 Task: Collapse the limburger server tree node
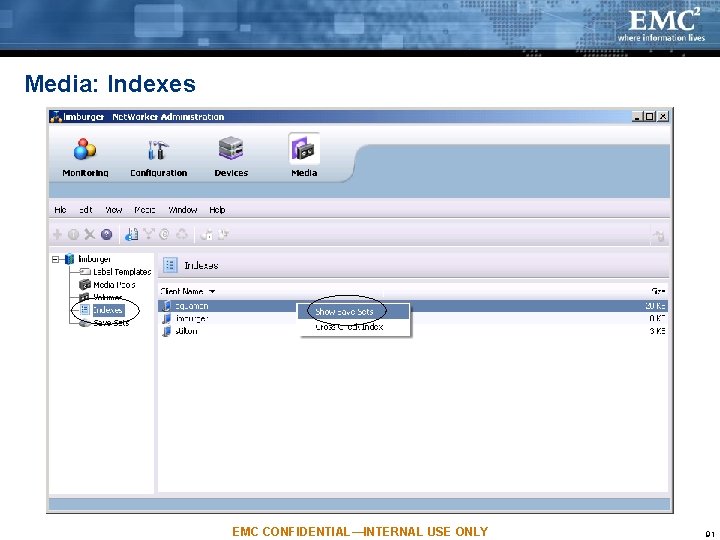coord(56,259)
